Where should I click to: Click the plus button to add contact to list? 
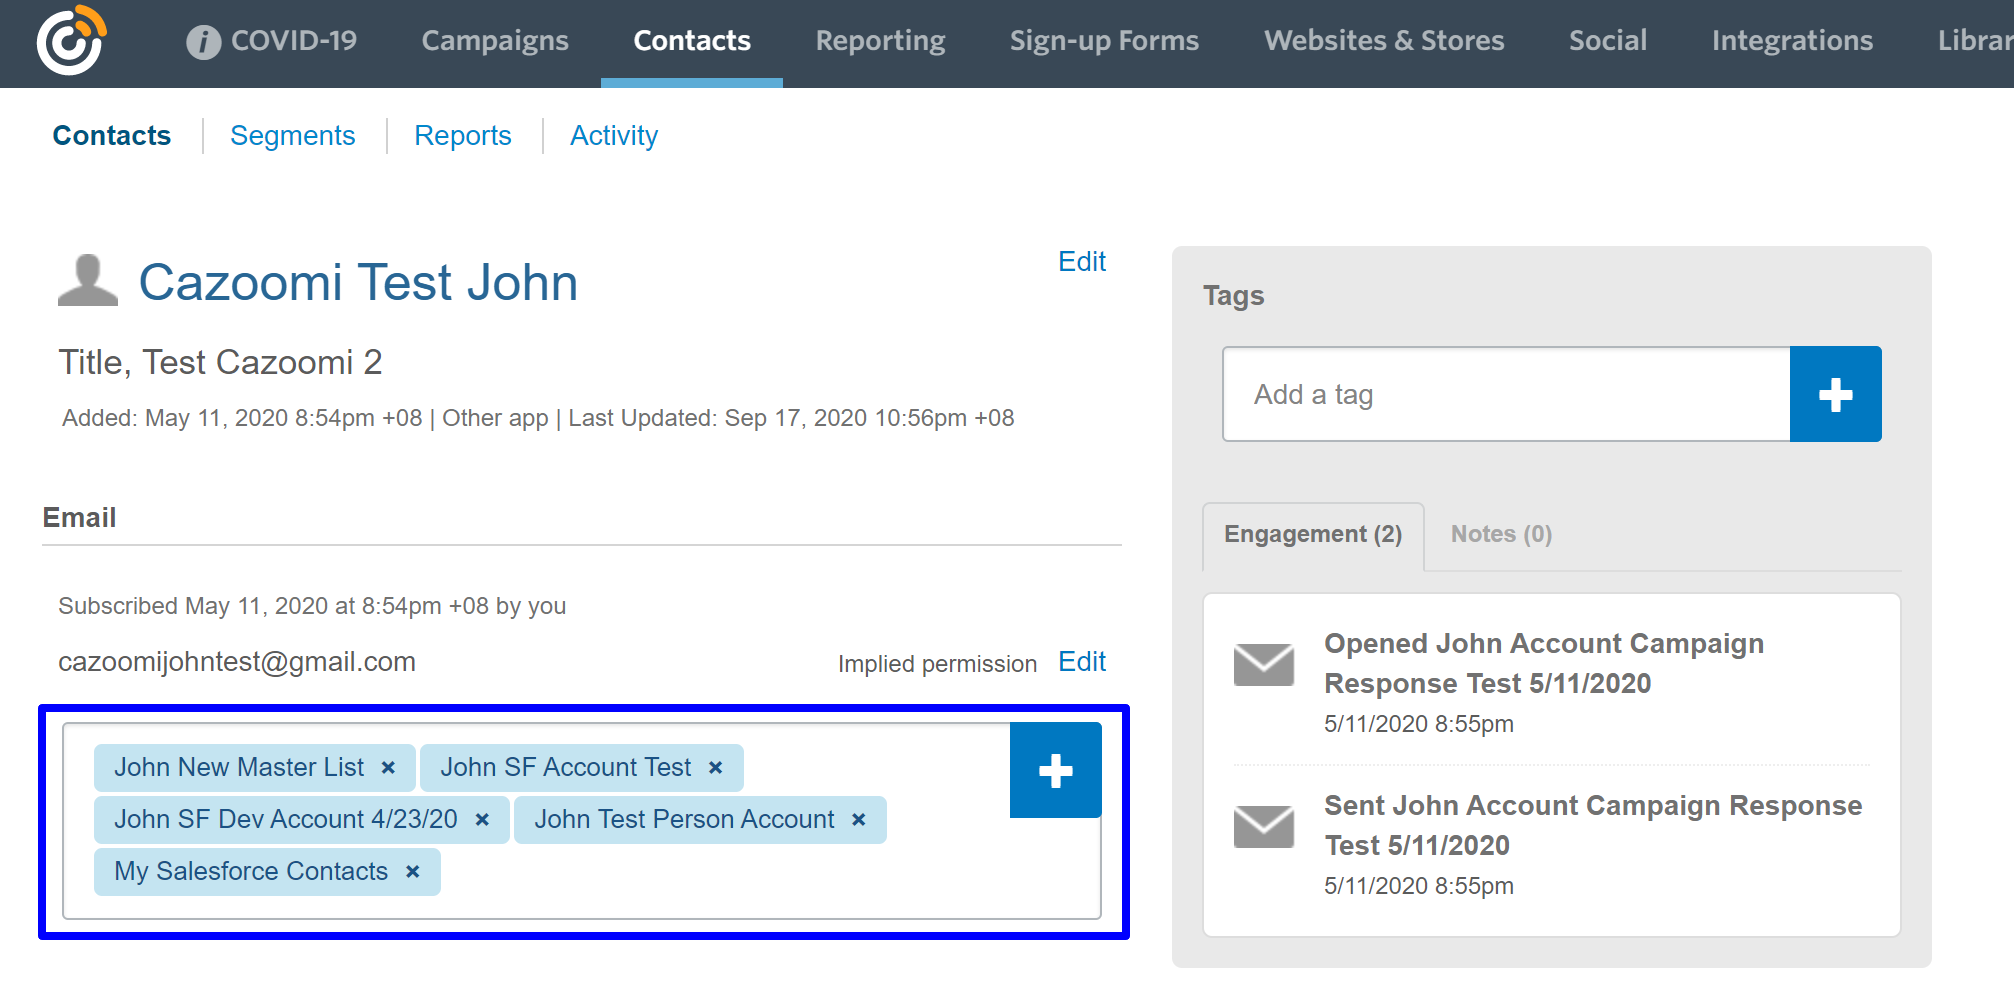click(x=1055, y=770)
